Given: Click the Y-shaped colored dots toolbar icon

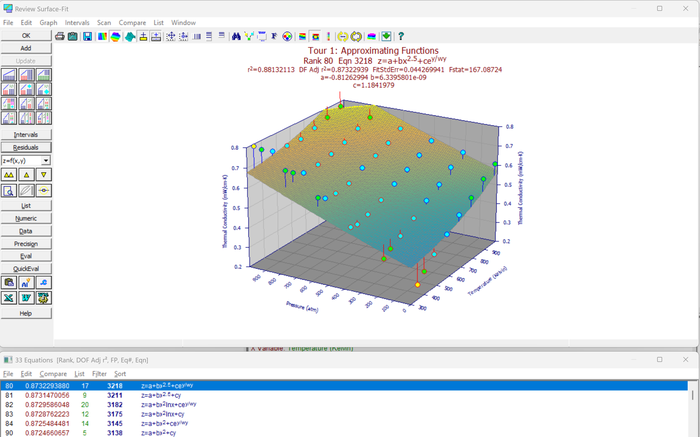Looking at the screenshot, I should pos(249,37).
